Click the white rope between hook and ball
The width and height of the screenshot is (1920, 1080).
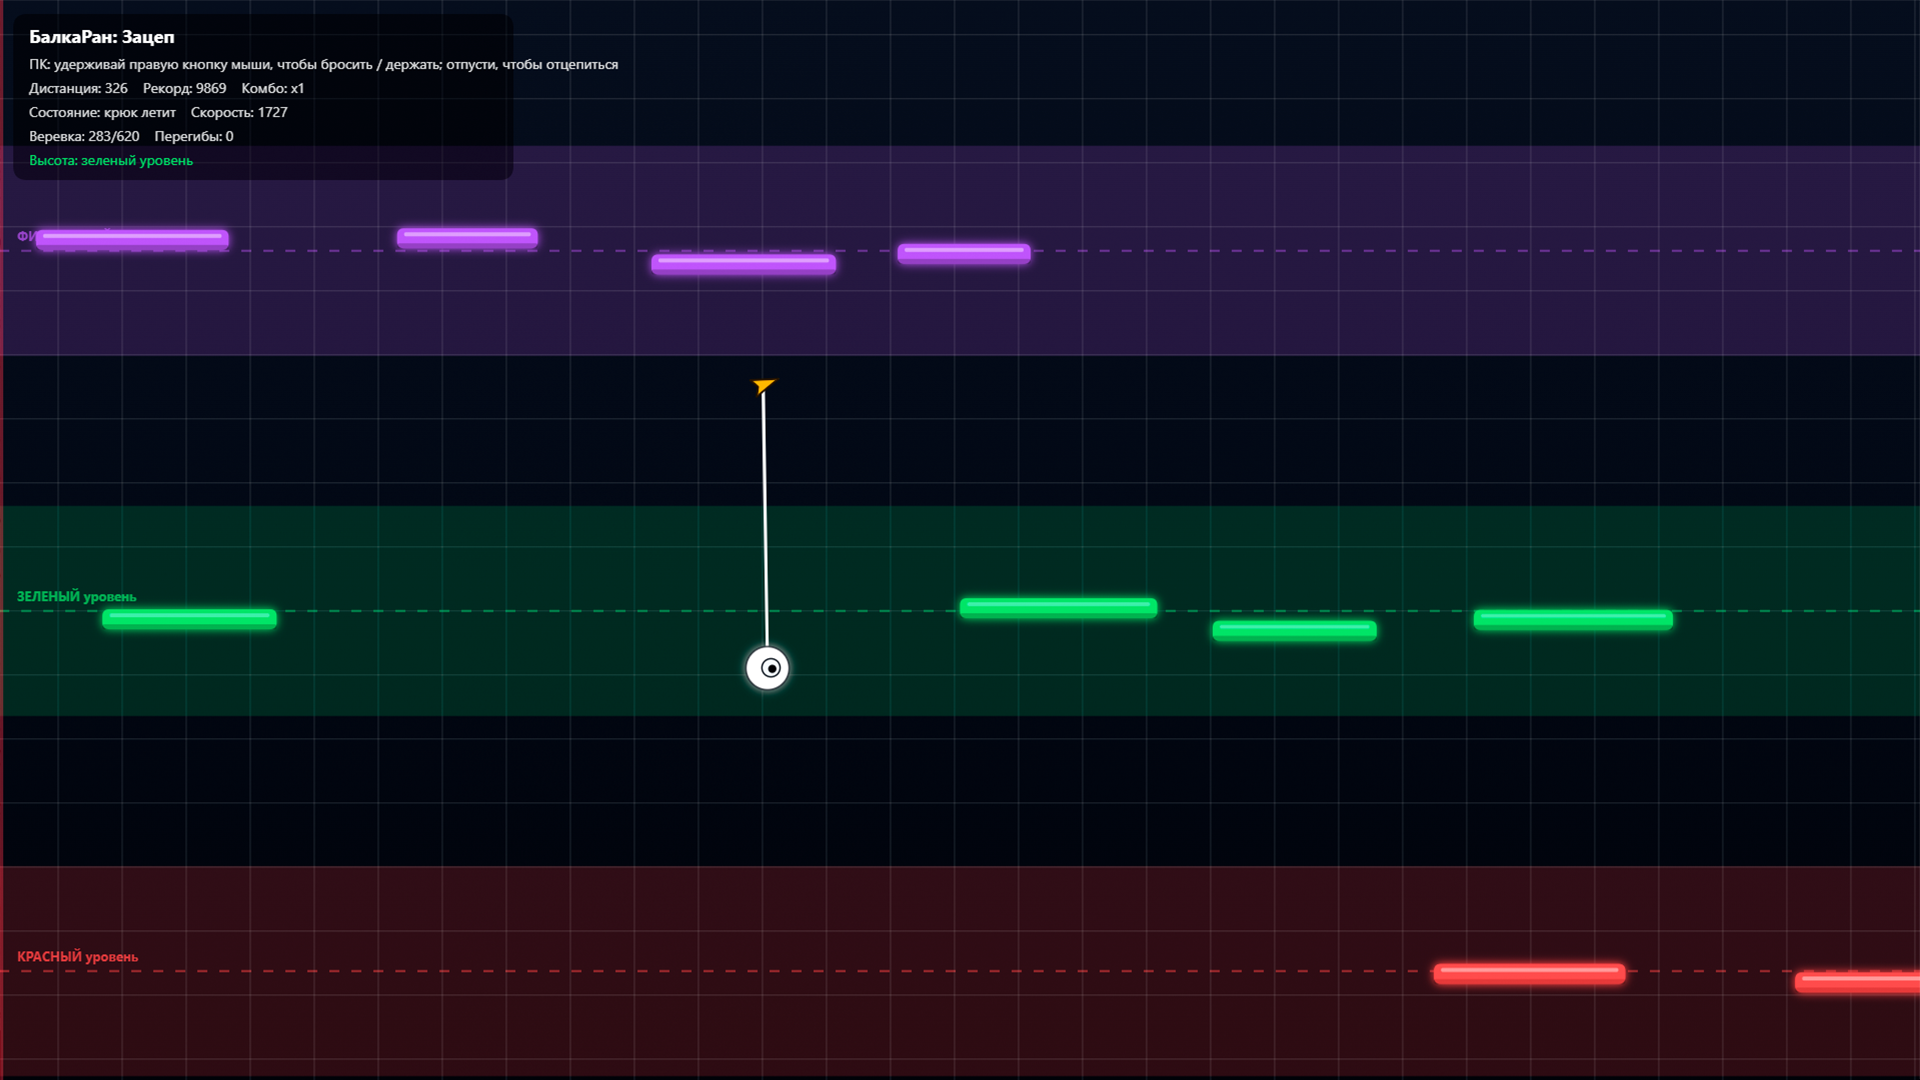point(765,520)
